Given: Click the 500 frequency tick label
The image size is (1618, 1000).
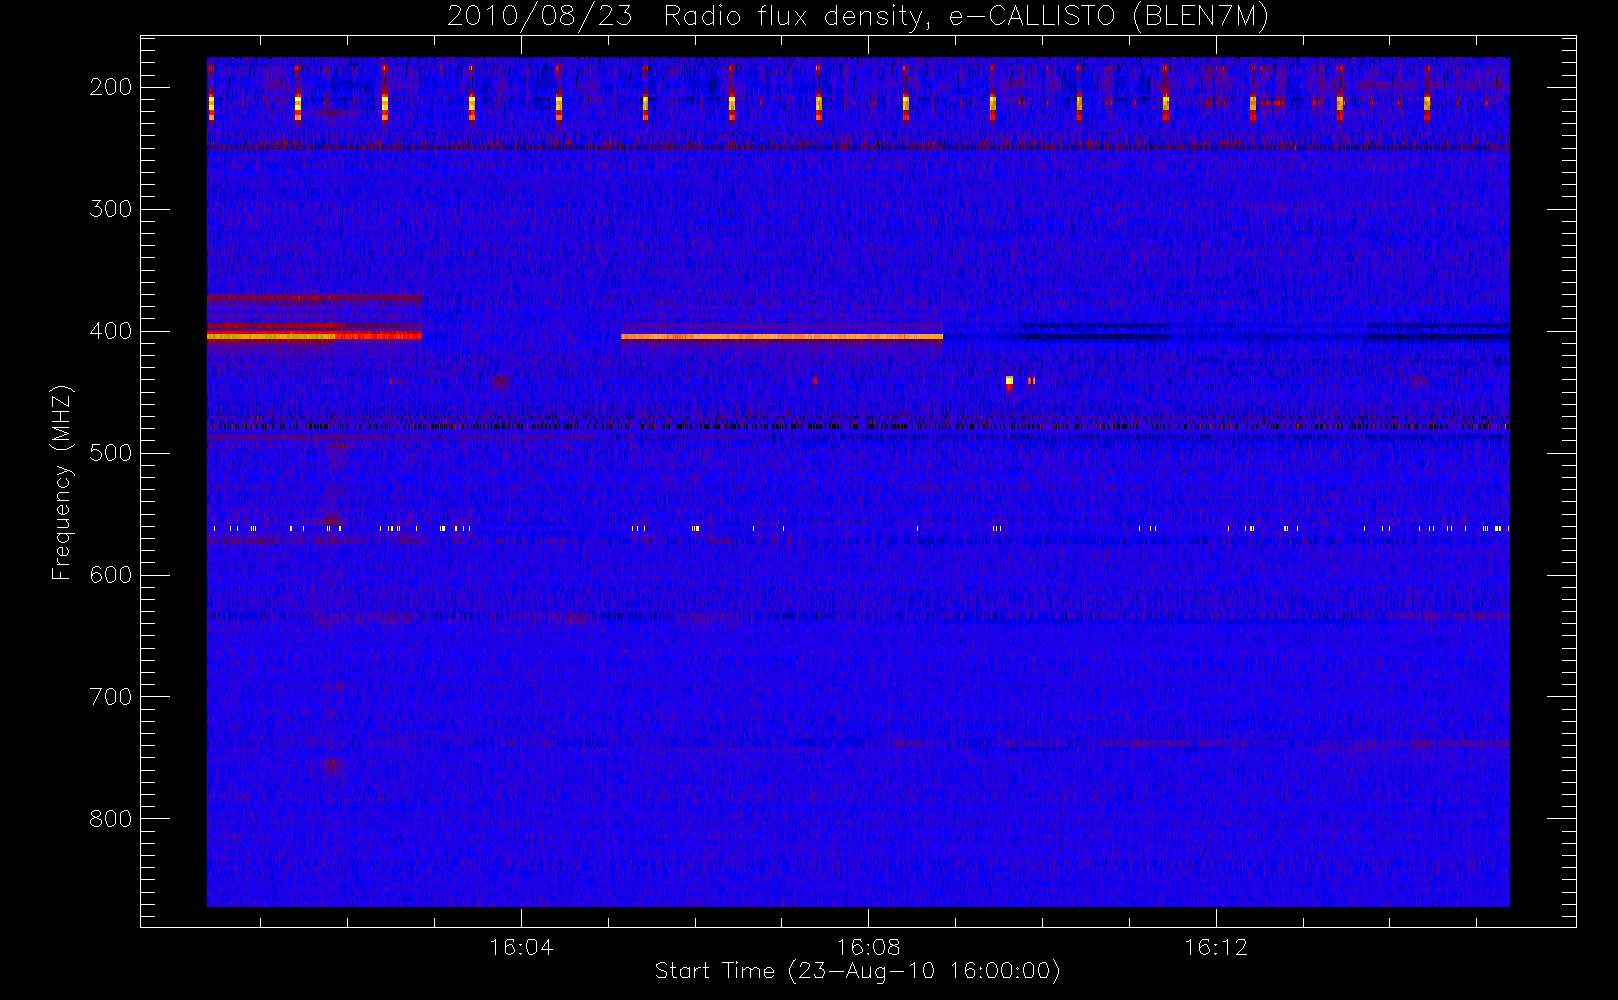Looking at the screenshot, I should 110,453.
